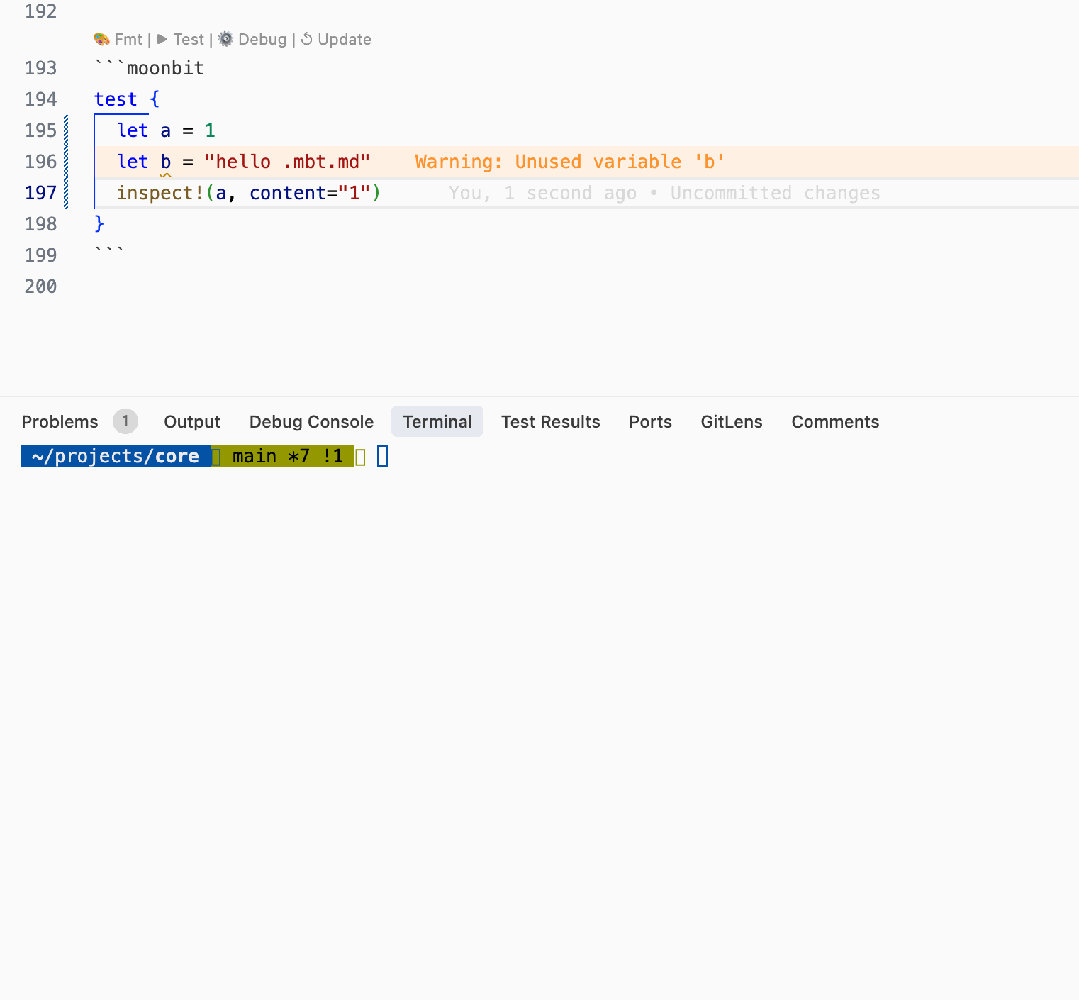Click line number 193 in the gutter
The width and height of the screenshot is (1079, 1000).
pos(41,68)
